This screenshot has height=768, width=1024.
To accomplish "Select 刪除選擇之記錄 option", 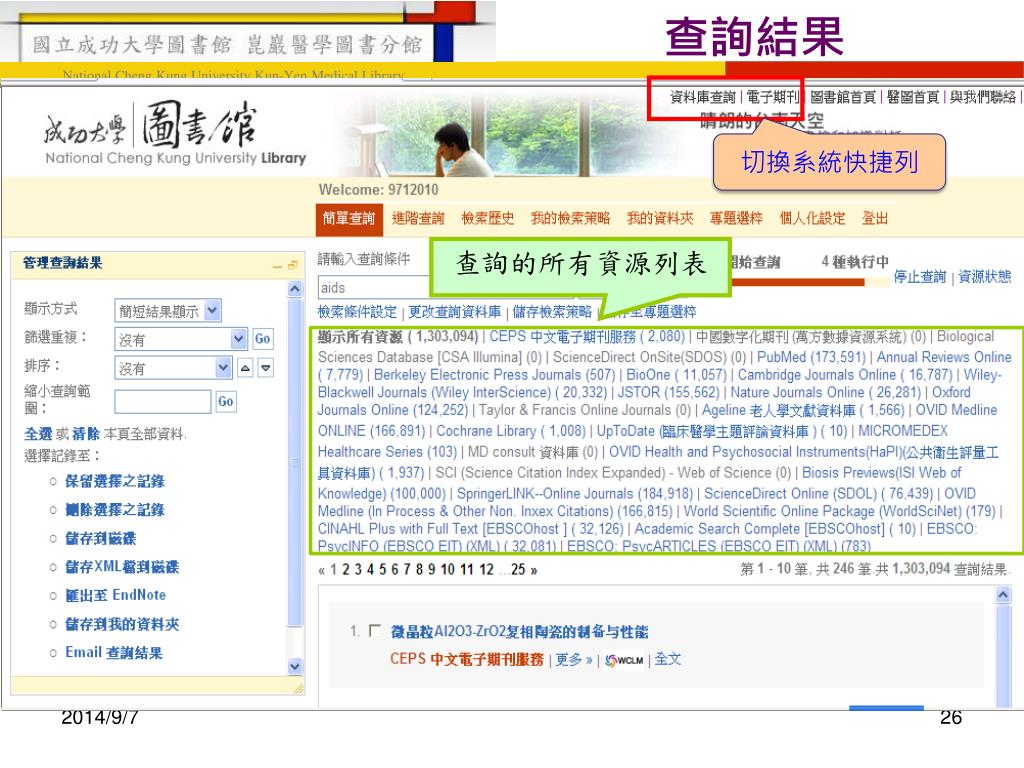I will (115, 510).
